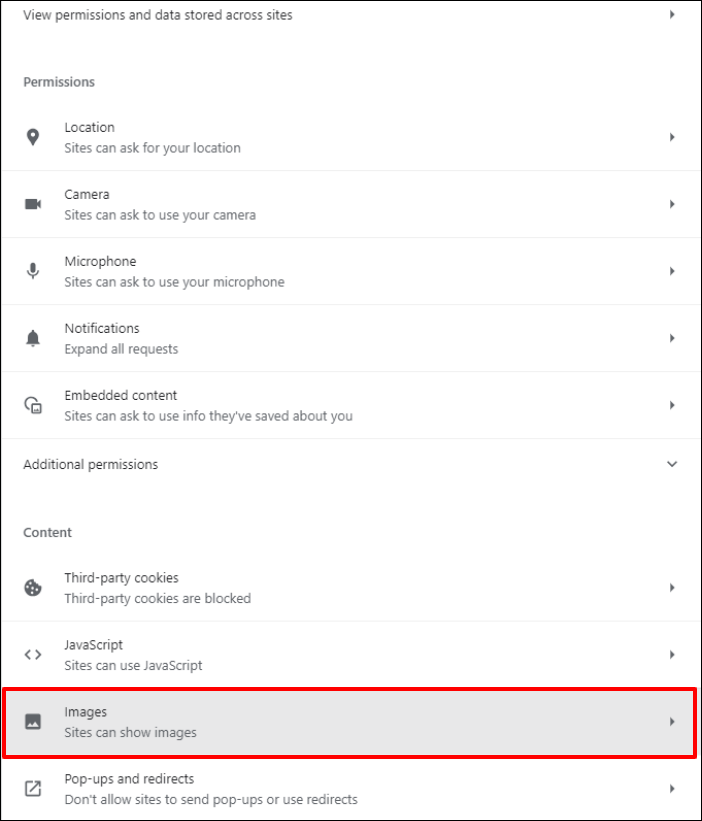Expand the Additional permissions section

(672, 464)
